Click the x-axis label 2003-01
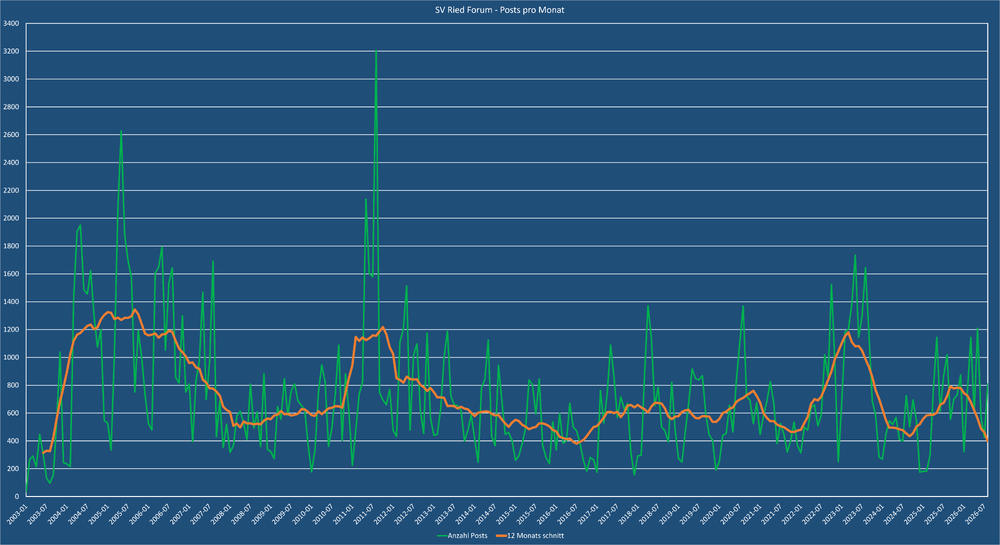 [x=17, y=514]
